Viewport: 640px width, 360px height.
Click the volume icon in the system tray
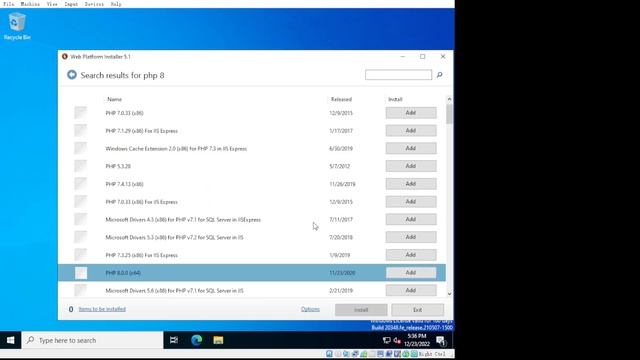[x=397, y=340]
